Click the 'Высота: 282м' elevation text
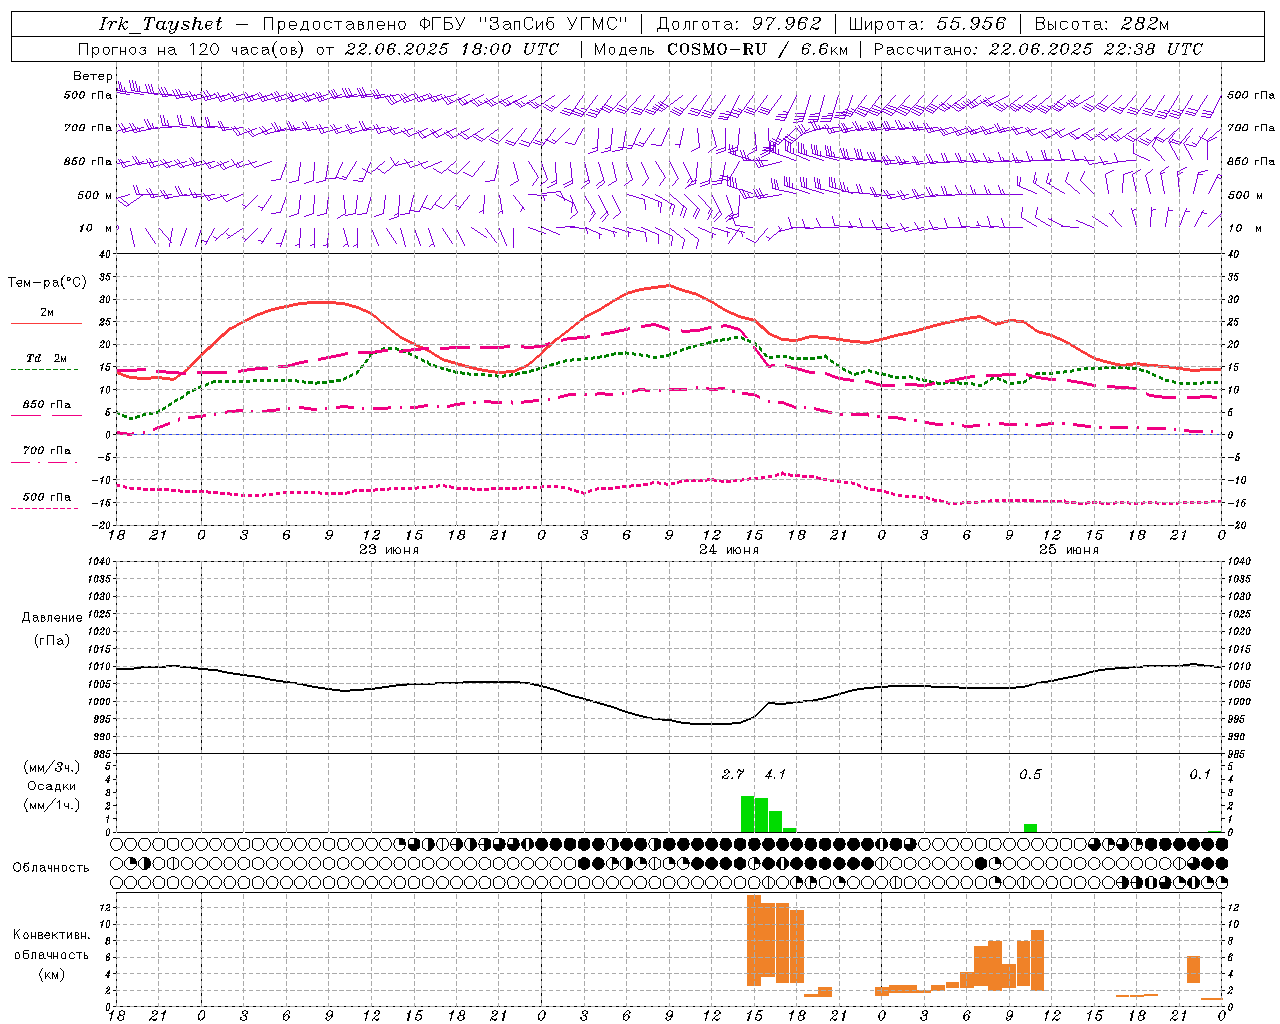 tap(1101, 24)
